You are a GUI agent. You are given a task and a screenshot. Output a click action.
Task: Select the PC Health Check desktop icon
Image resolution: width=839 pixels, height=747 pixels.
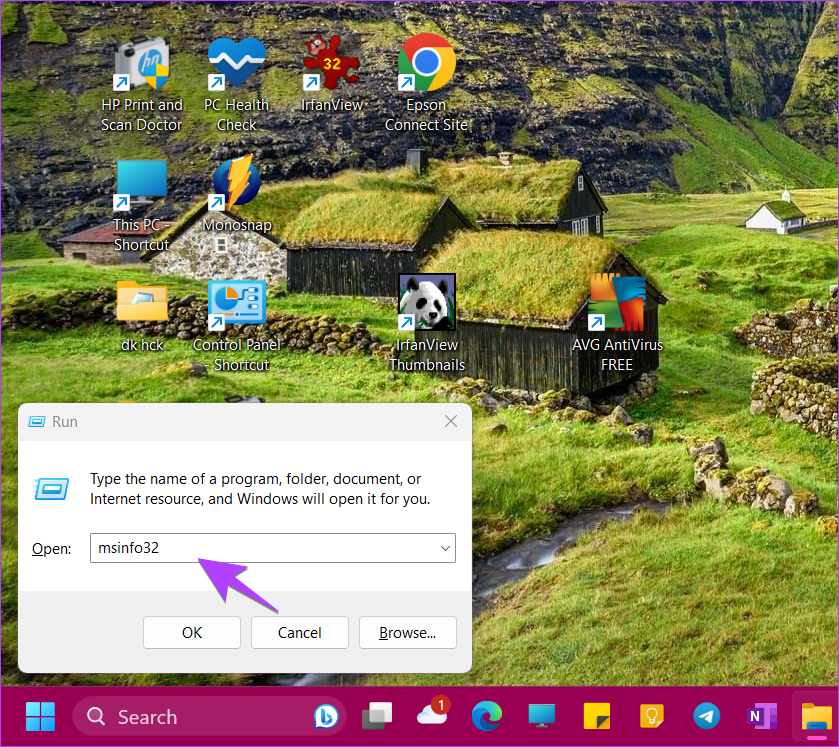tap(236, 65)
